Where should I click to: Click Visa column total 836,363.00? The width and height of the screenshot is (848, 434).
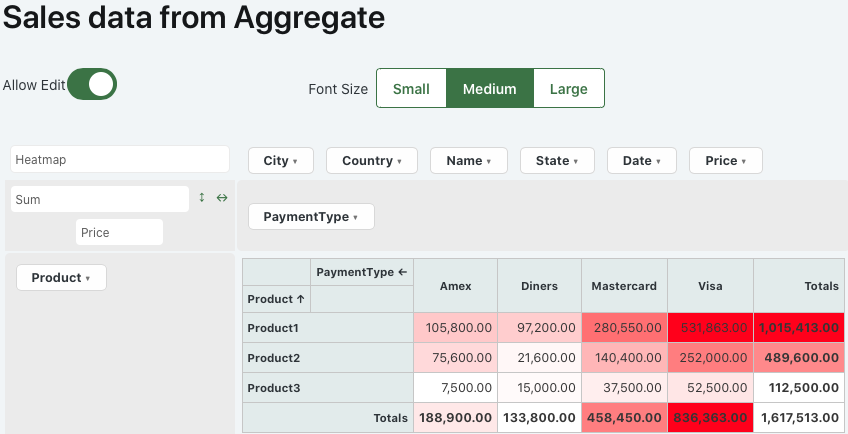pos(710,418)
